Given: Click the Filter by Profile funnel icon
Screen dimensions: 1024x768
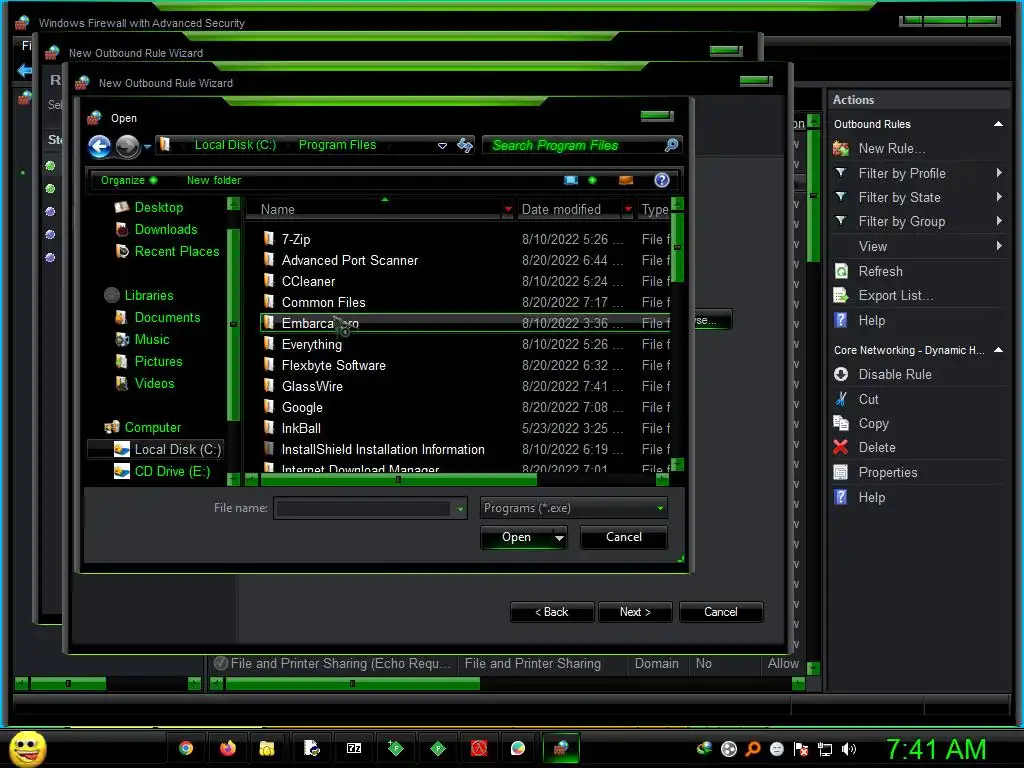Looking at the screenshot, I should (841, 173).
